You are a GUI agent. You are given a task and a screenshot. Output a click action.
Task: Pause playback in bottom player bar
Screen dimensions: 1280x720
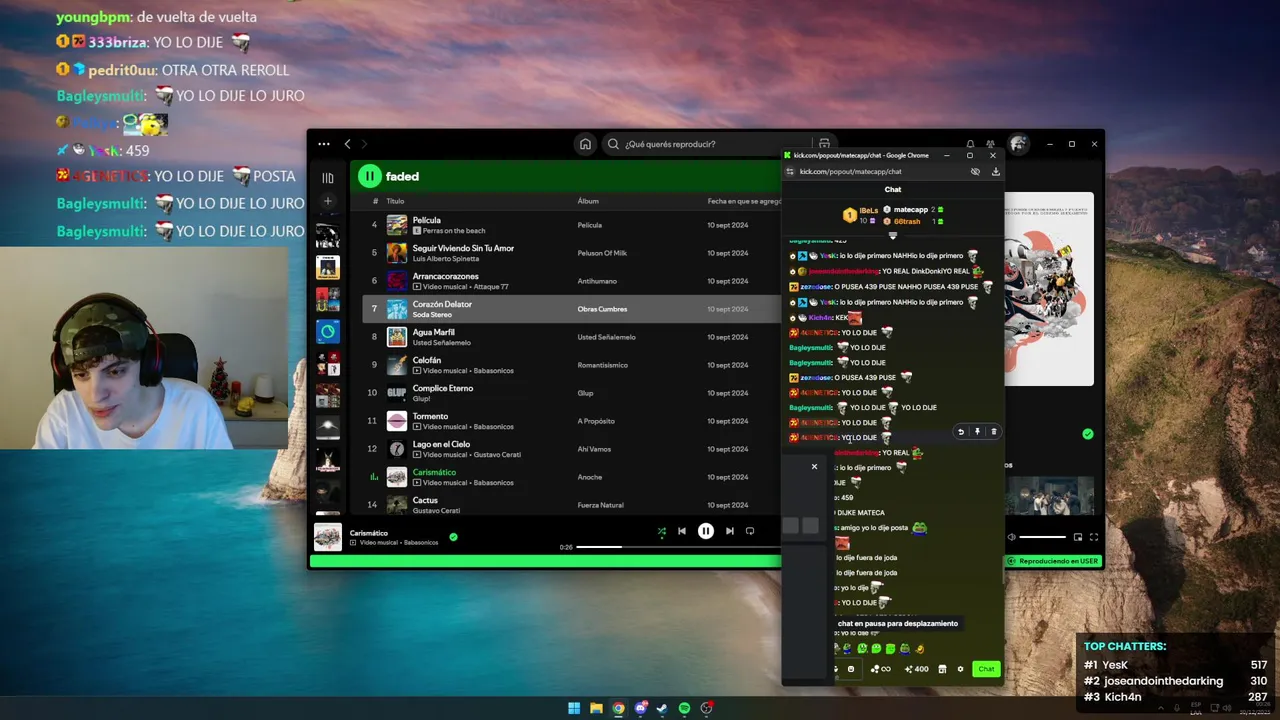pos(706,531)
